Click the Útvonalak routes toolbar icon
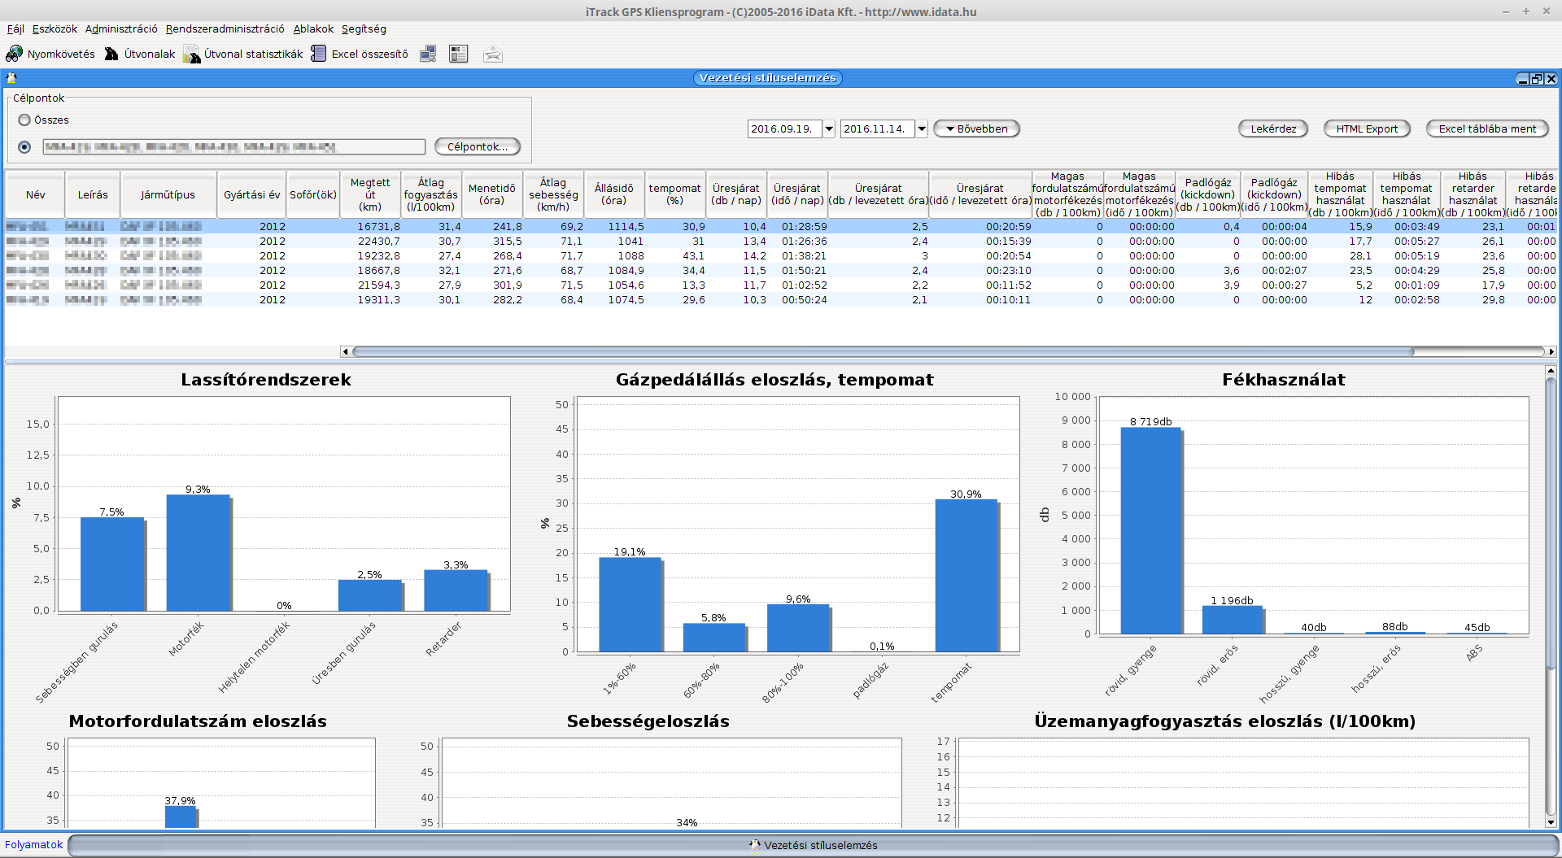 [112, 54]
